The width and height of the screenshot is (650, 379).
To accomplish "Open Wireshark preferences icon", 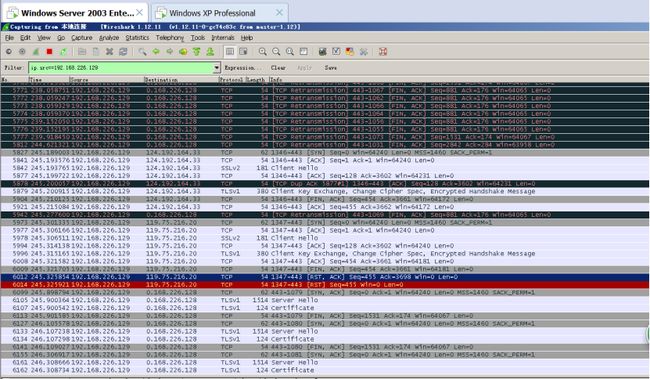I will tap(364, 52).
